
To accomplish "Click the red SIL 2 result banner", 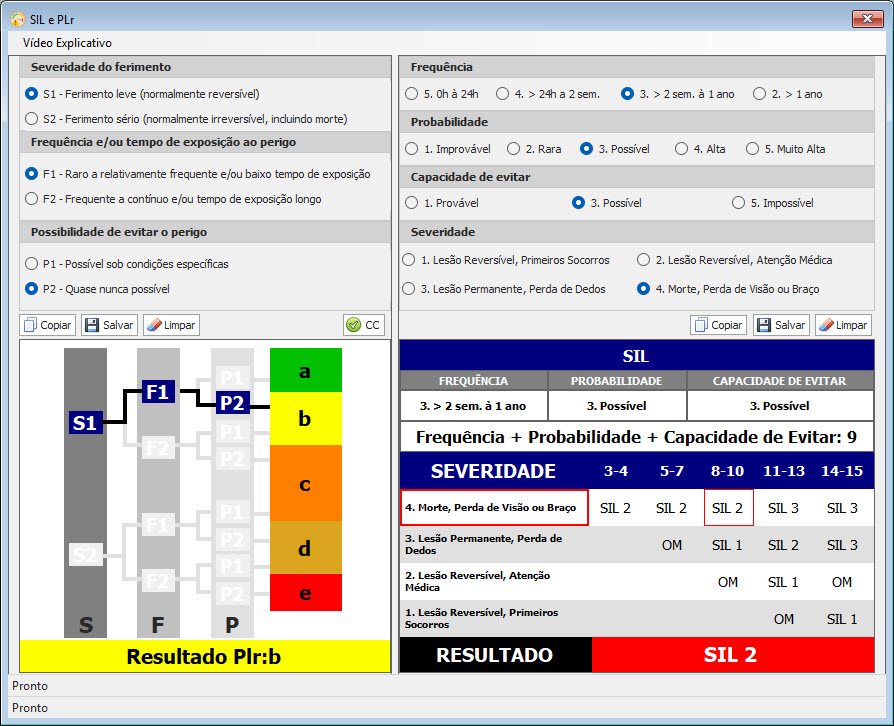I will click(x=733, y=655).
